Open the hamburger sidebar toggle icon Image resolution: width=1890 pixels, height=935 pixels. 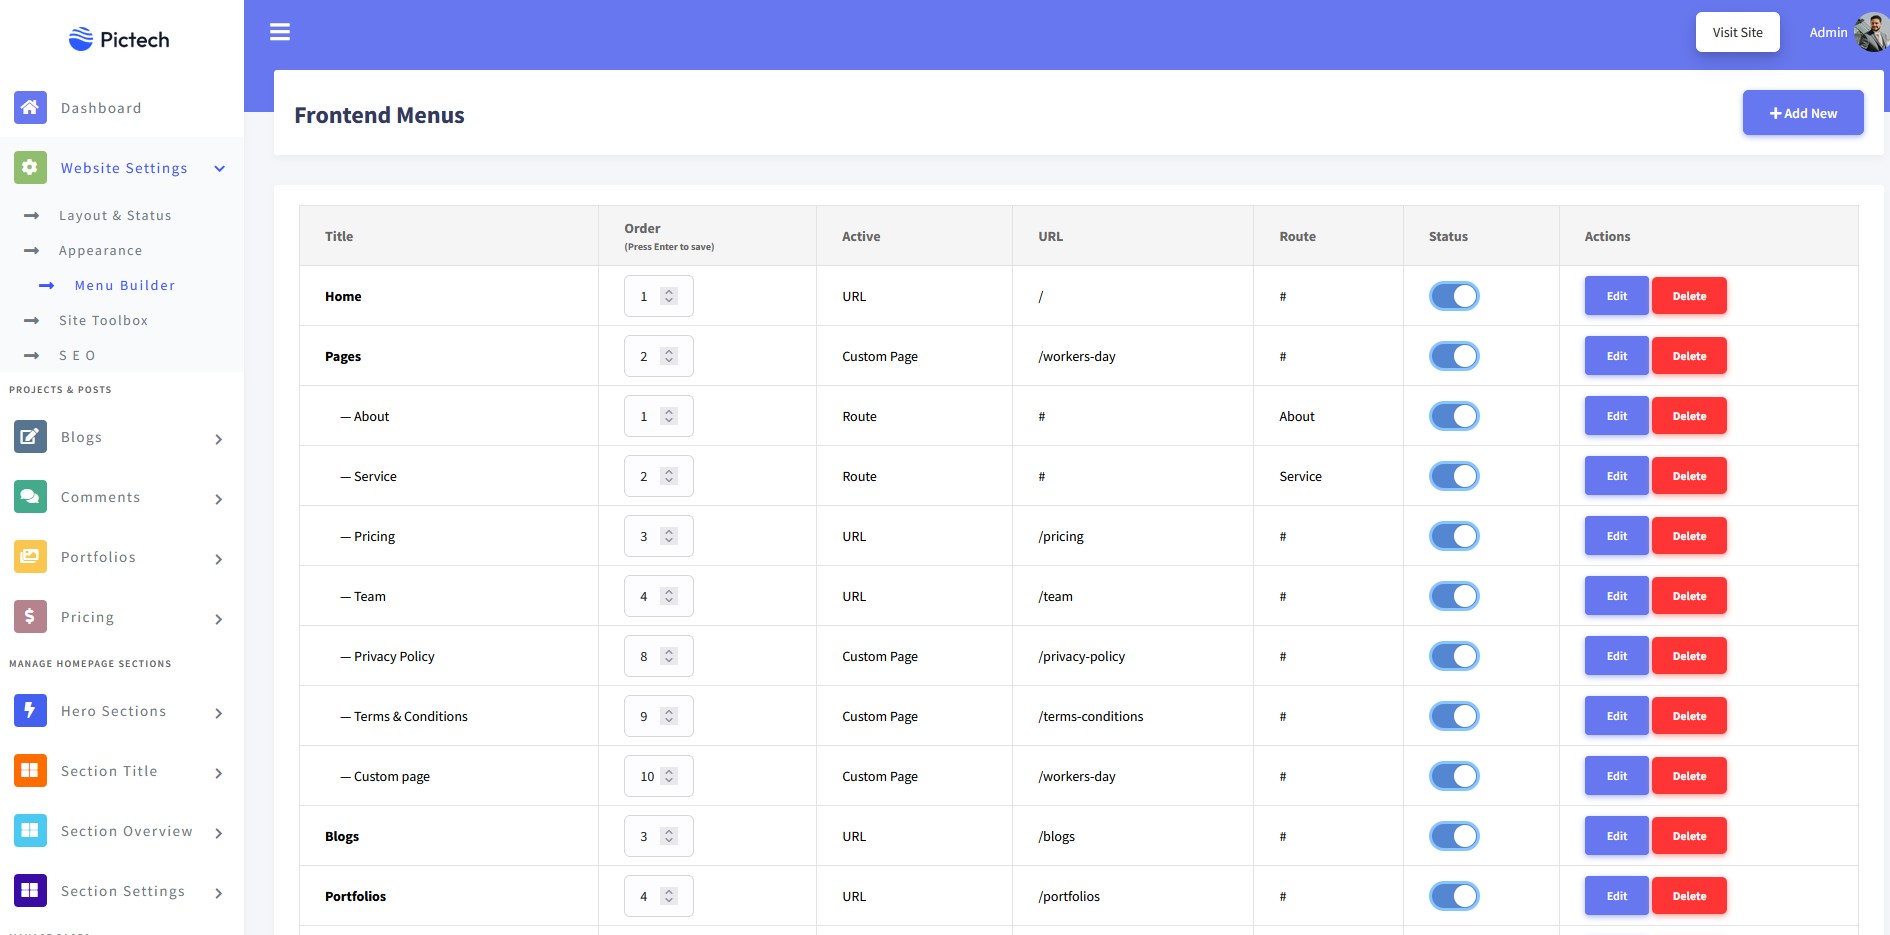tap(280, 32)
